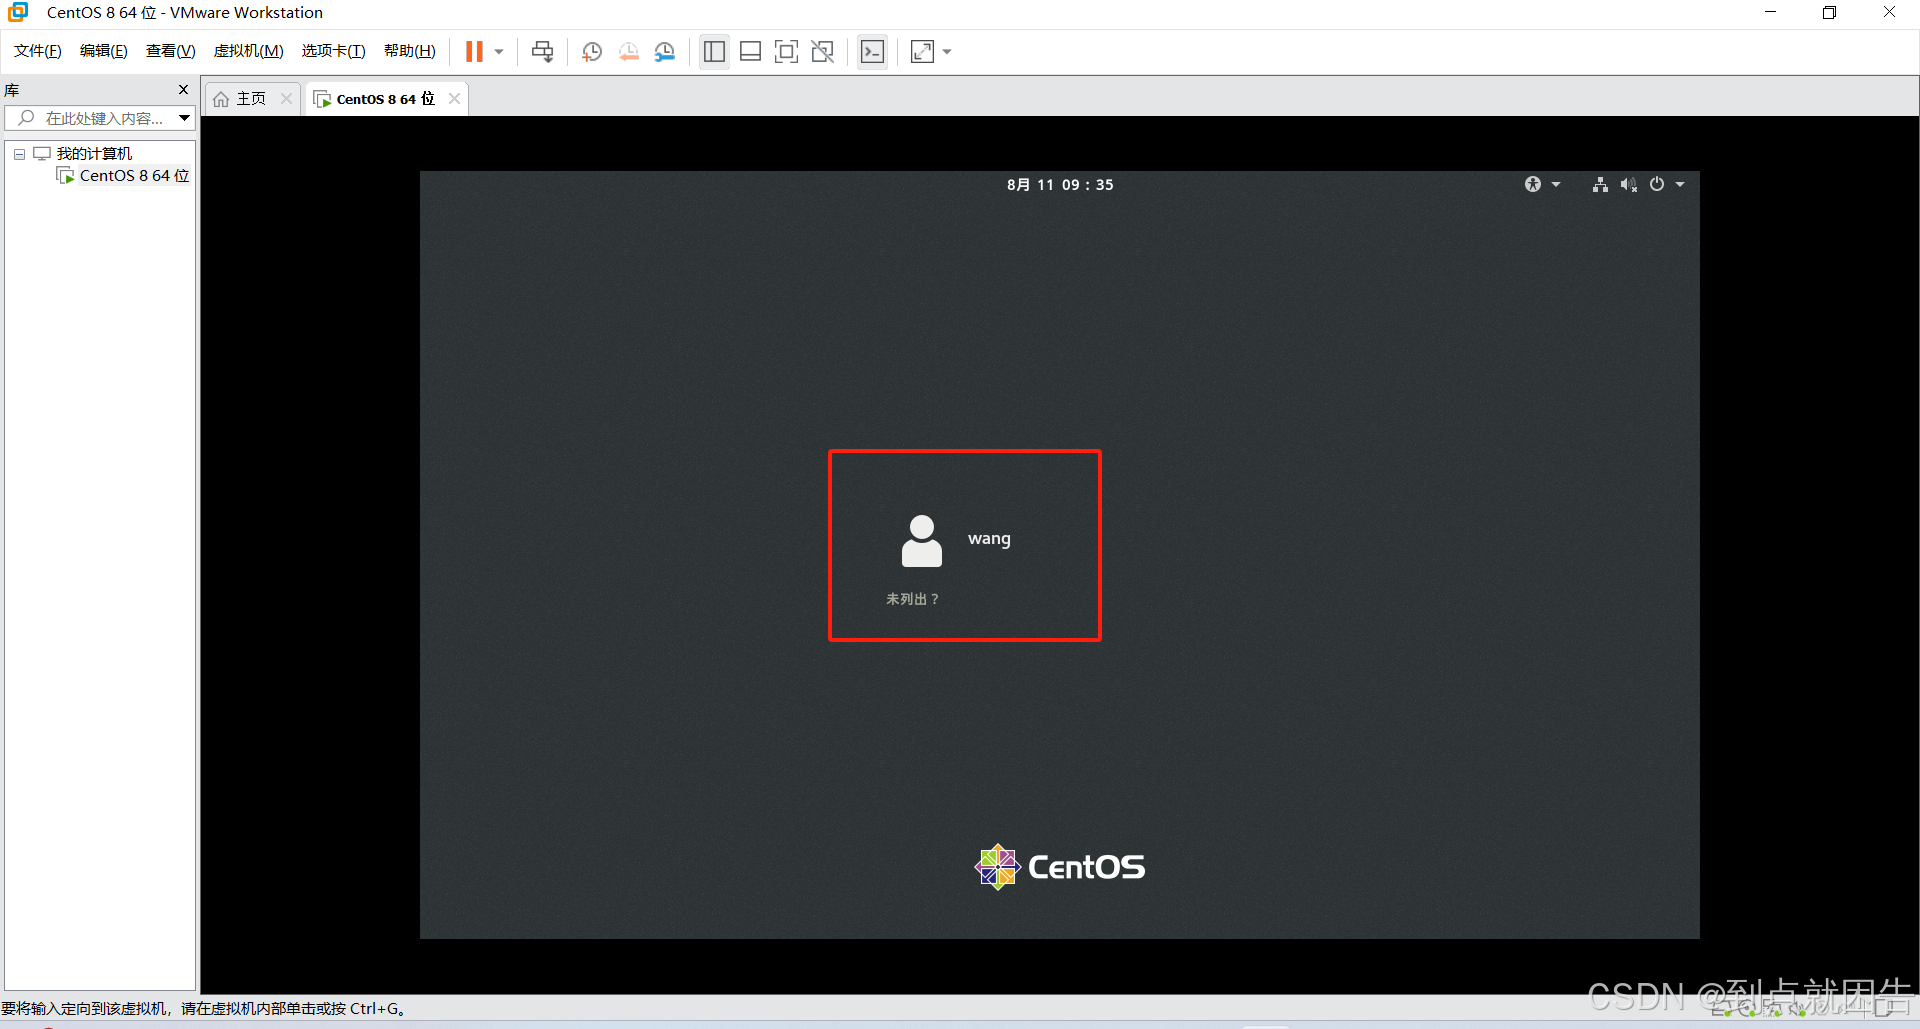This screenshot has height=1029, width=1920.
Task: Click the CentOS logo on login screen
Action: (1060, 866)
